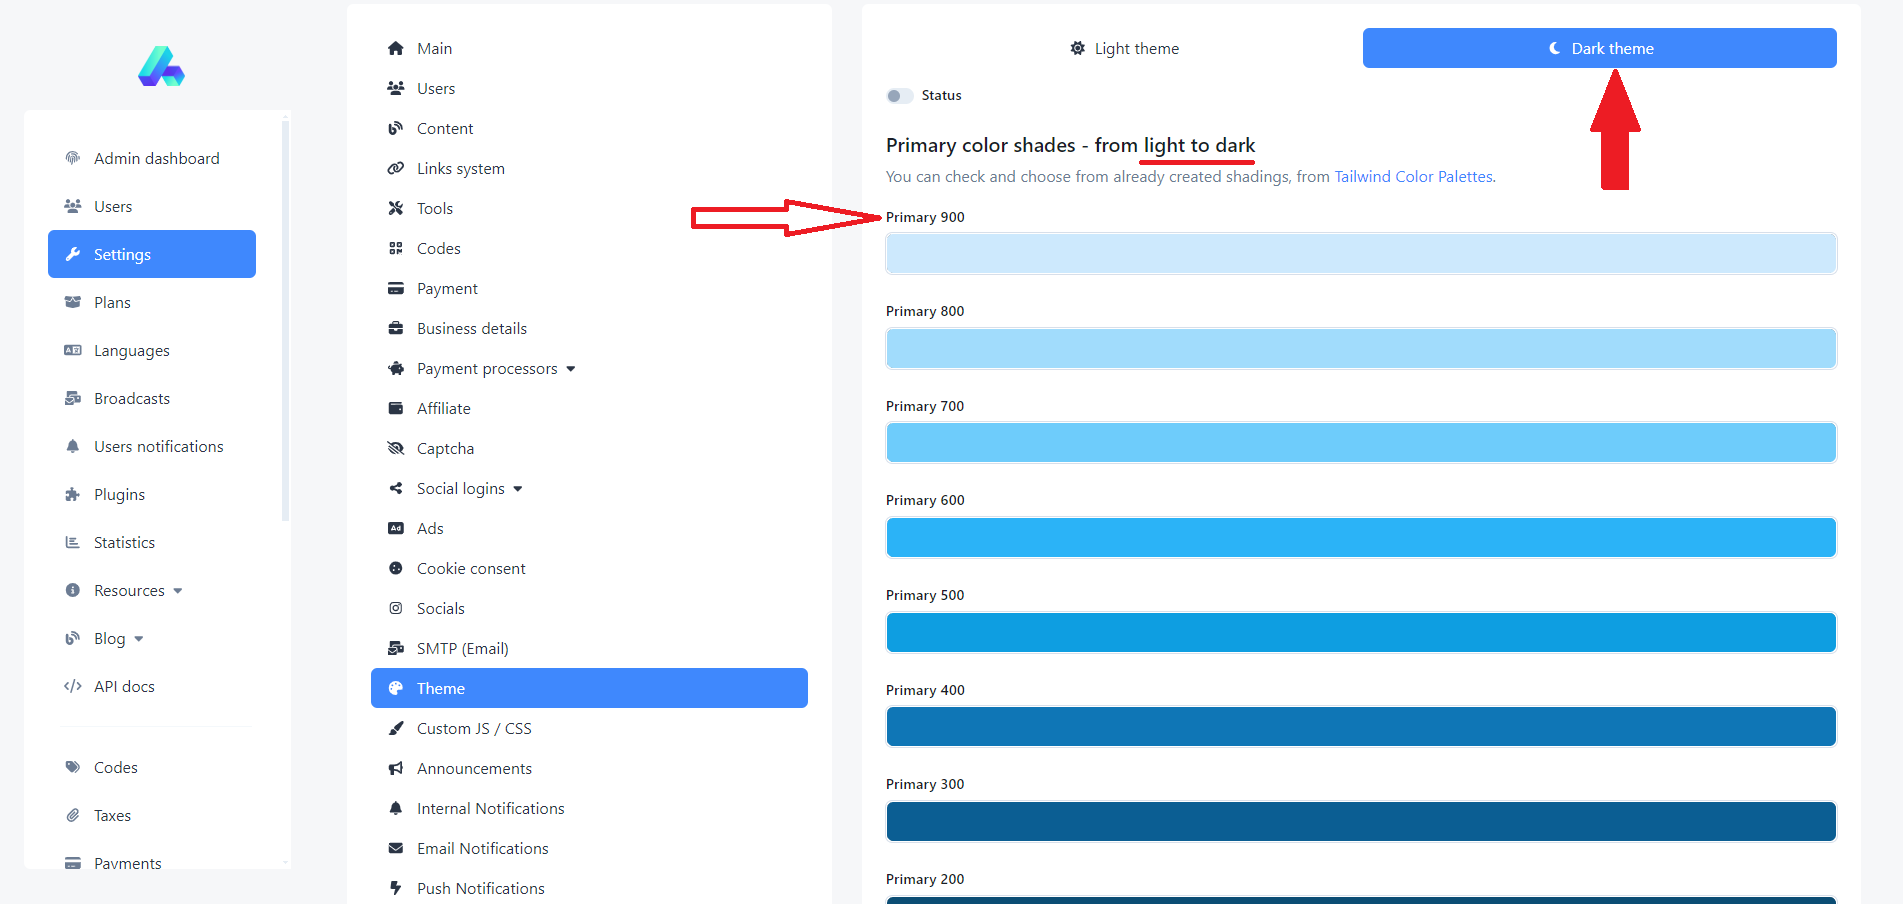Open the SMTP (Email) settings
The height and width of the screenshot is (904, 1903).
pyautogui.click(x=462, y=648)
